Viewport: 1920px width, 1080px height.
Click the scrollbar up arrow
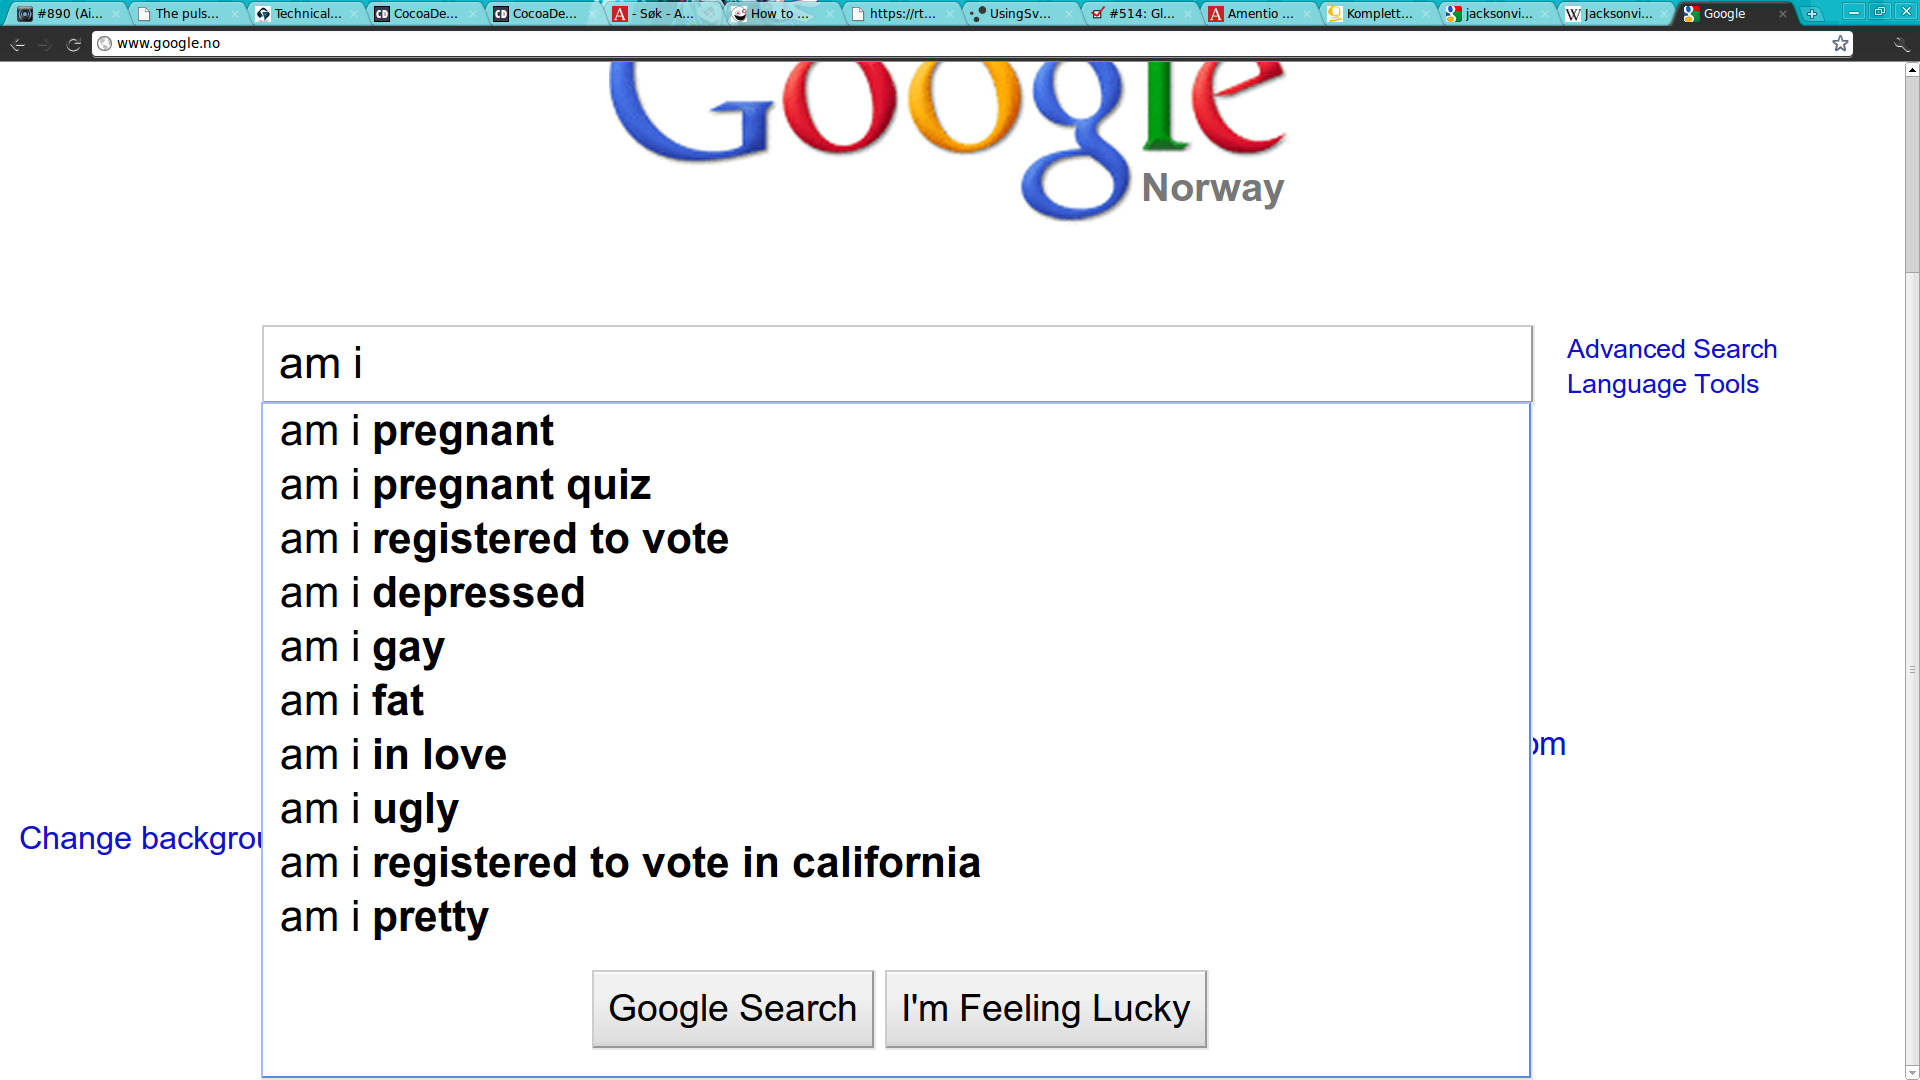[1912, 70]
